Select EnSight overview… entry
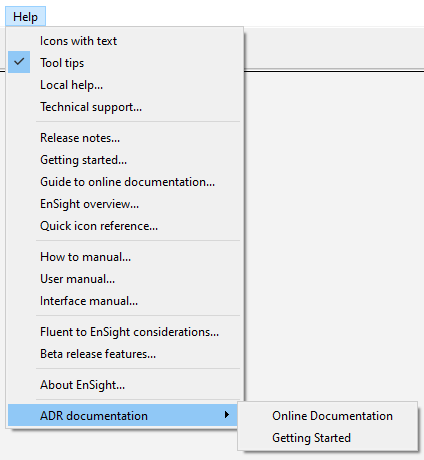Image resolution: width=424 pixels, height=460 pixels. tap(124, 204)
